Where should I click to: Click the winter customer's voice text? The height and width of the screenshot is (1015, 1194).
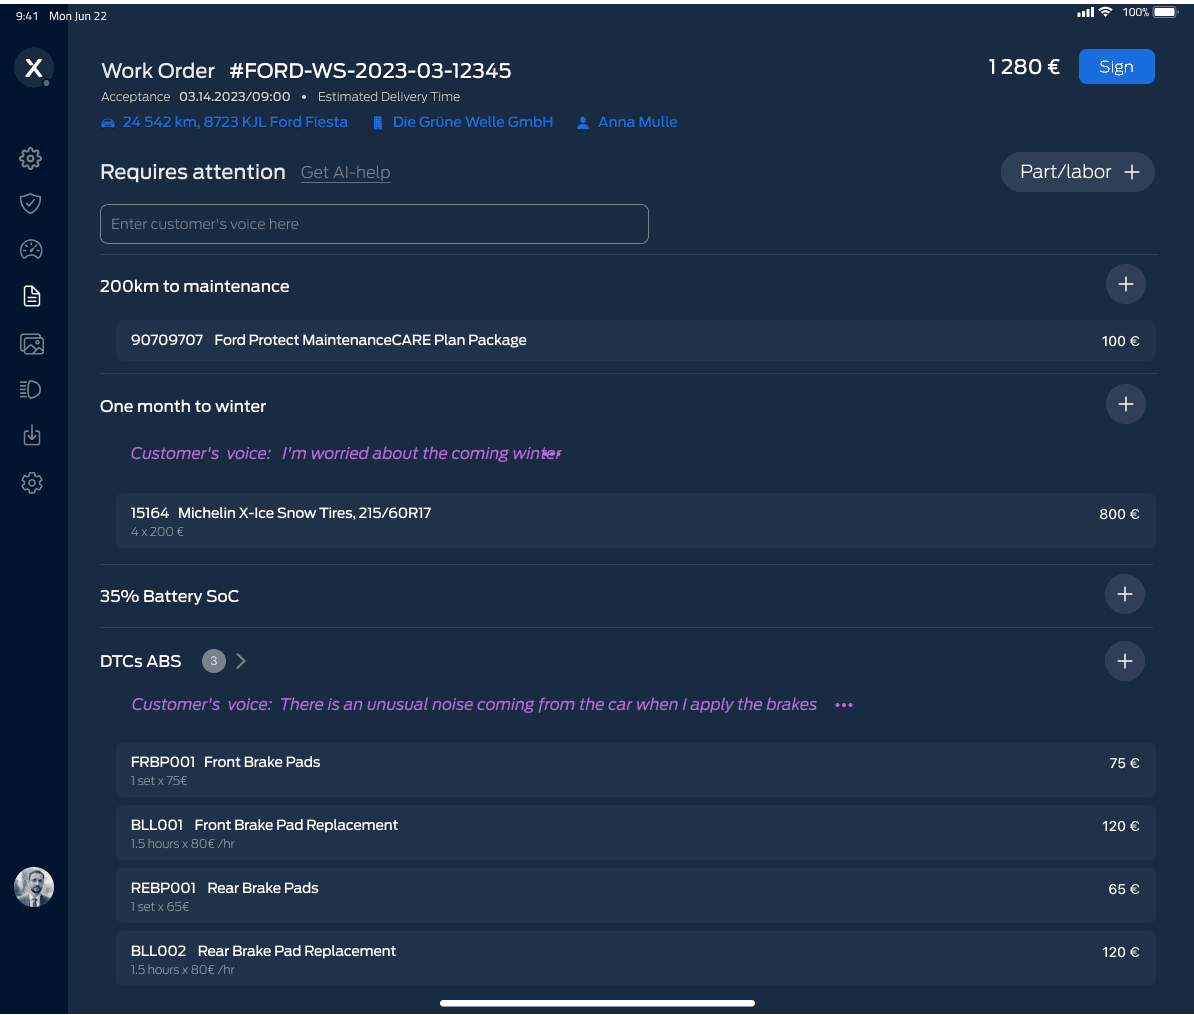pos(346,454)
